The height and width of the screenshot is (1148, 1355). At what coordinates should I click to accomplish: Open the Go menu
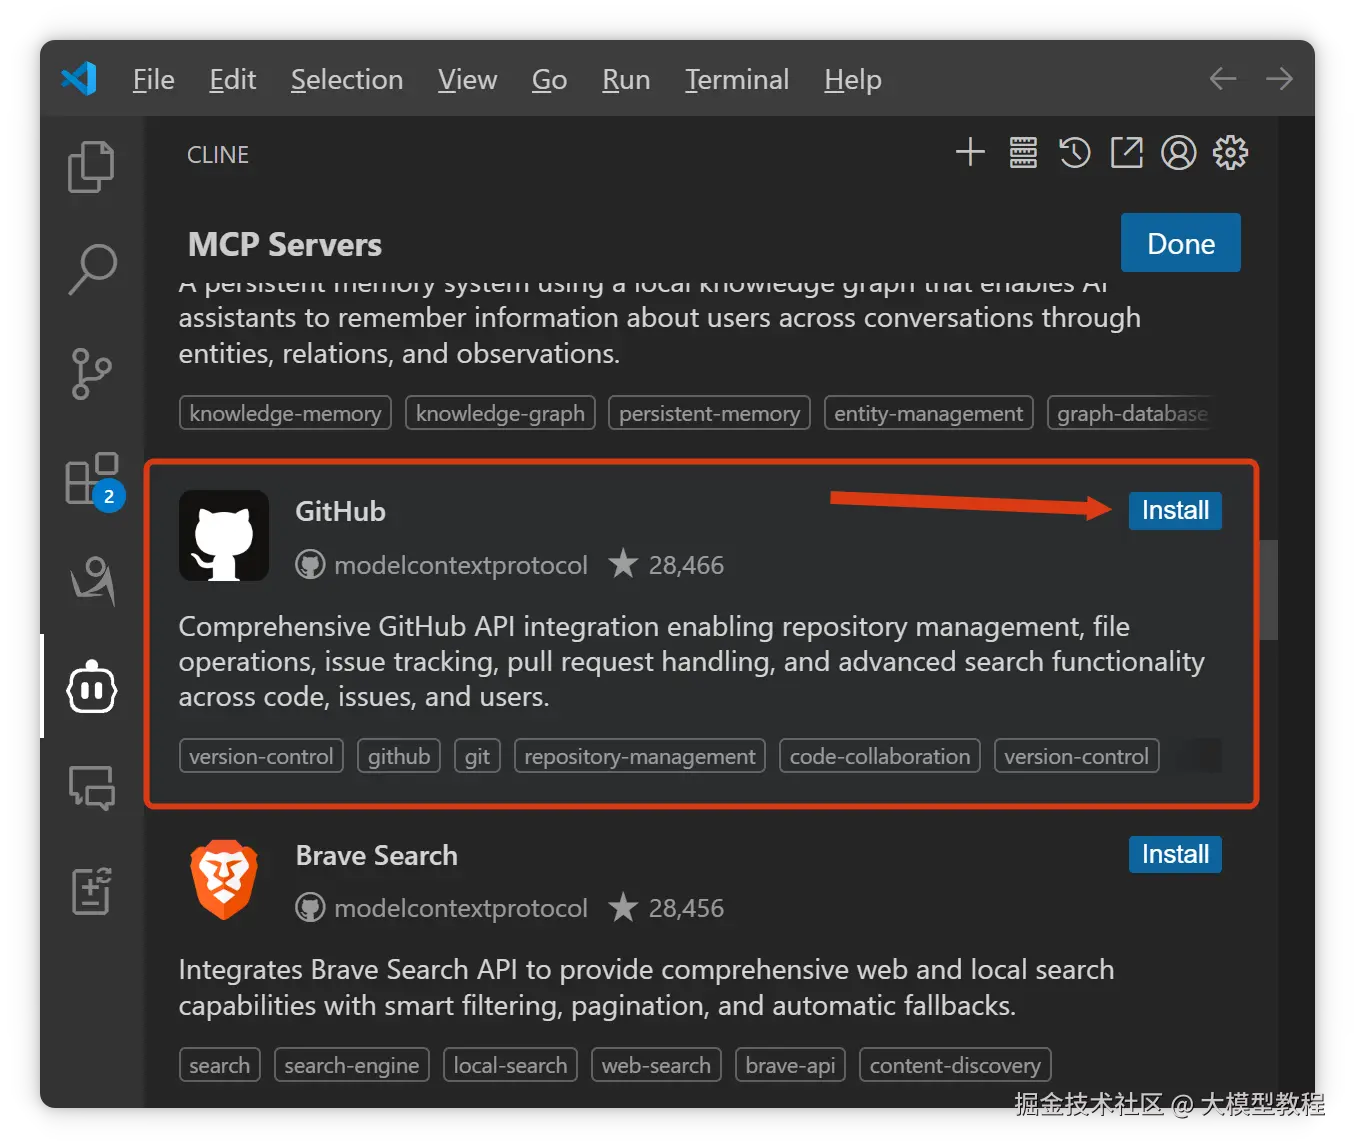550,79
